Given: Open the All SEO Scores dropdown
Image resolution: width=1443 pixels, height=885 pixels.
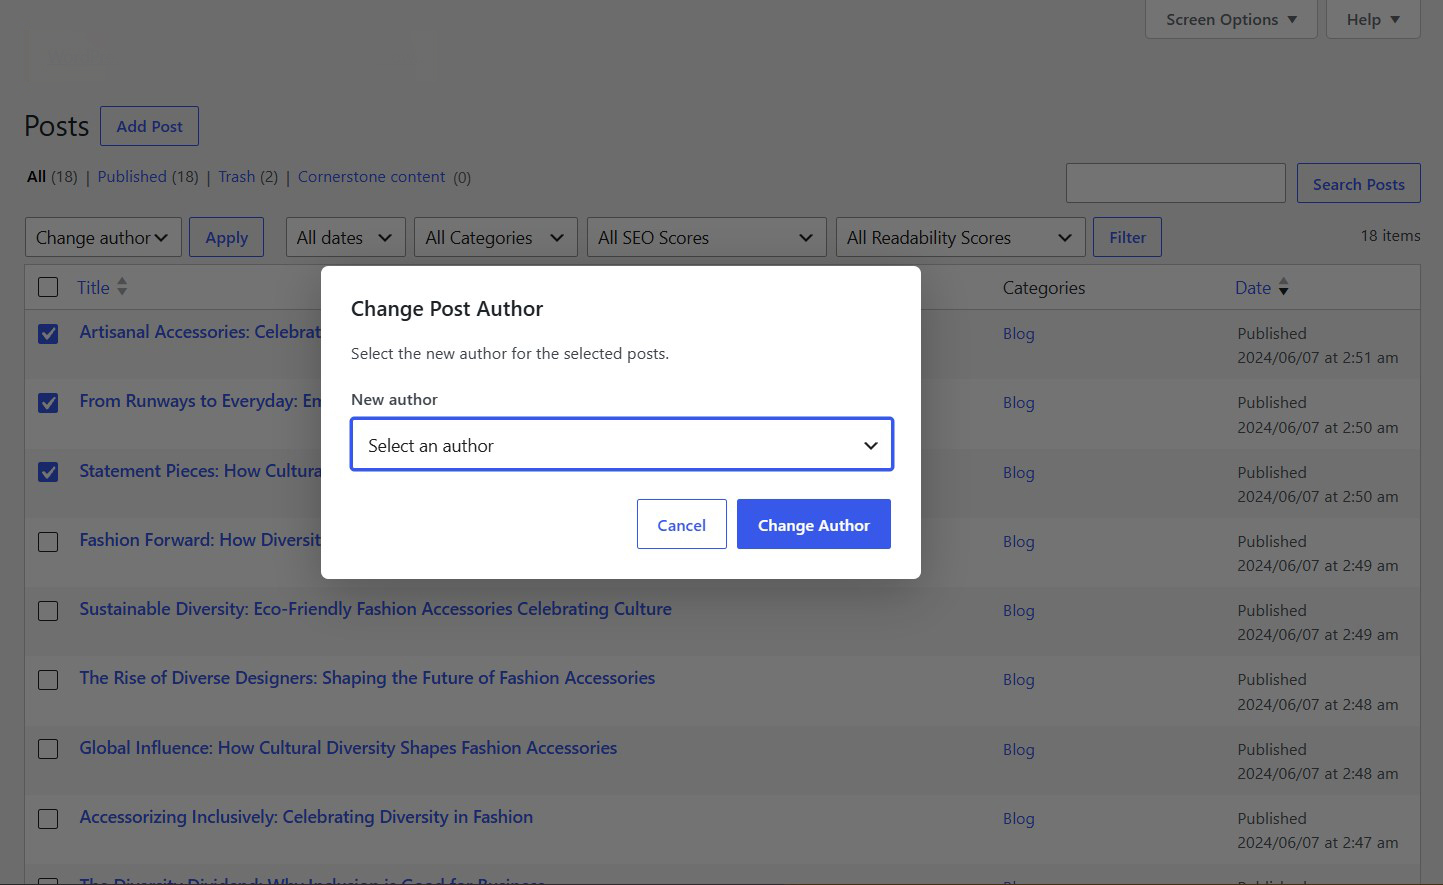Looking at the screenshot, I should [706, 237].
